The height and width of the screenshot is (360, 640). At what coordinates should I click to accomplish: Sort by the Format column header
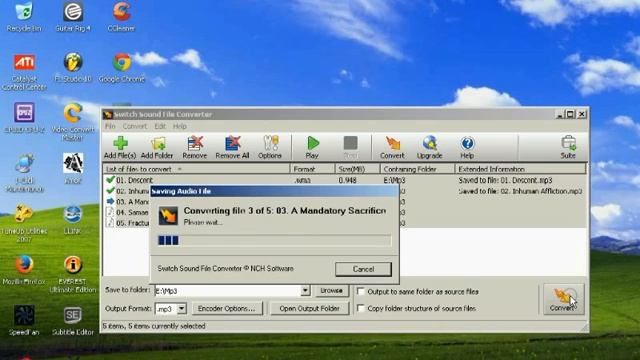pyautogui.click(x=312, y=169)
